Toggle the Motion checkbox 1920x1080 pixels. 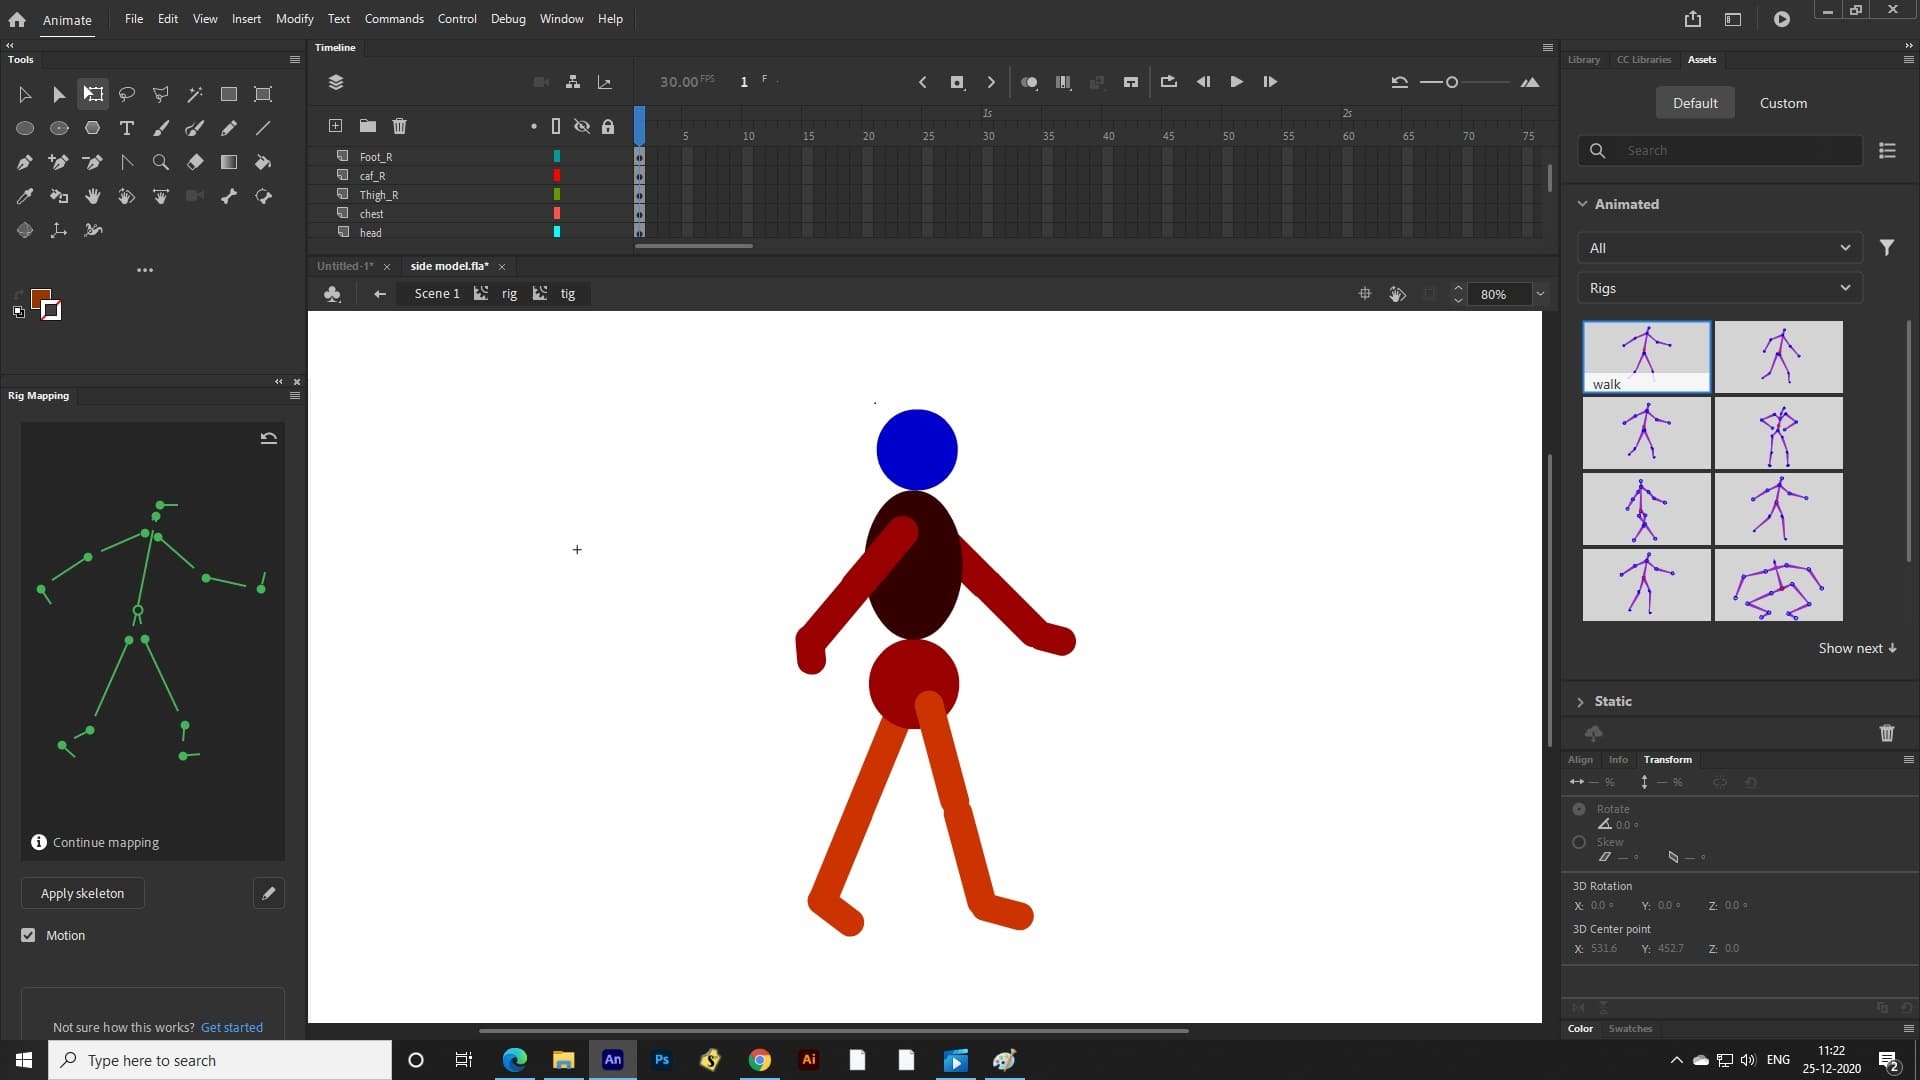point(28,935)
